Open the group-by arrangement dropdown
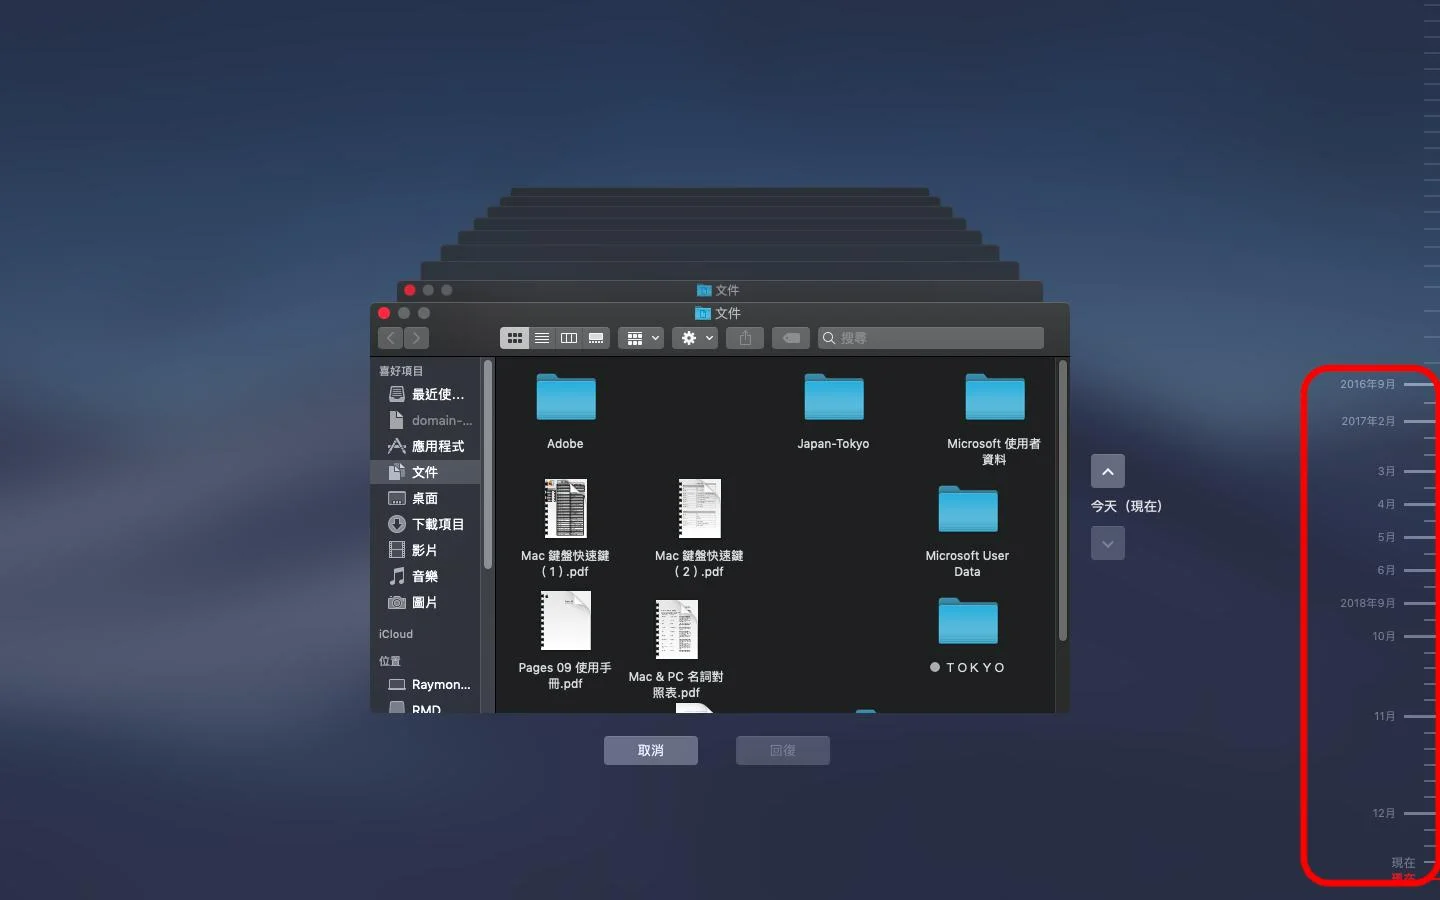1440x900 pixels. click(641, 338)
